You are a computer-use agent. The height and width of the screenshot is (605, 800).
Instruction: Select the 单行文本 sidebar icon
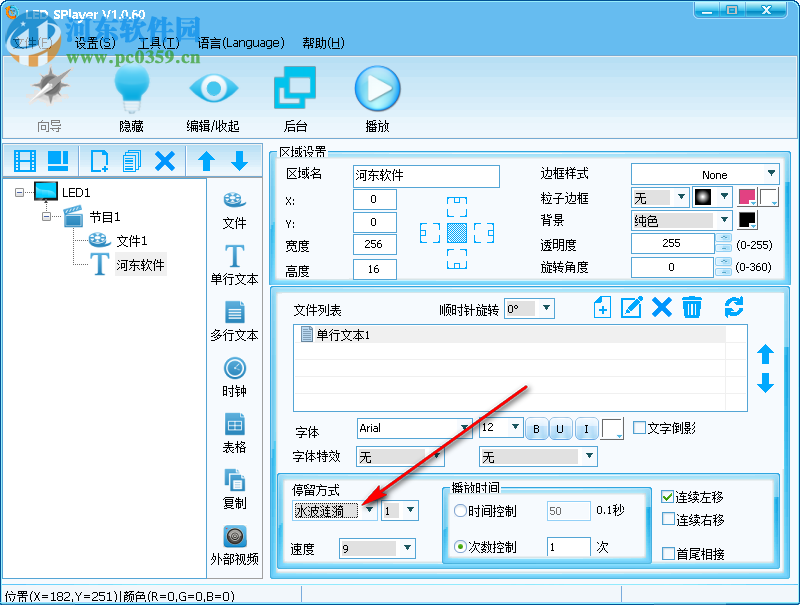pyautogui.click(x=234, y=261)
